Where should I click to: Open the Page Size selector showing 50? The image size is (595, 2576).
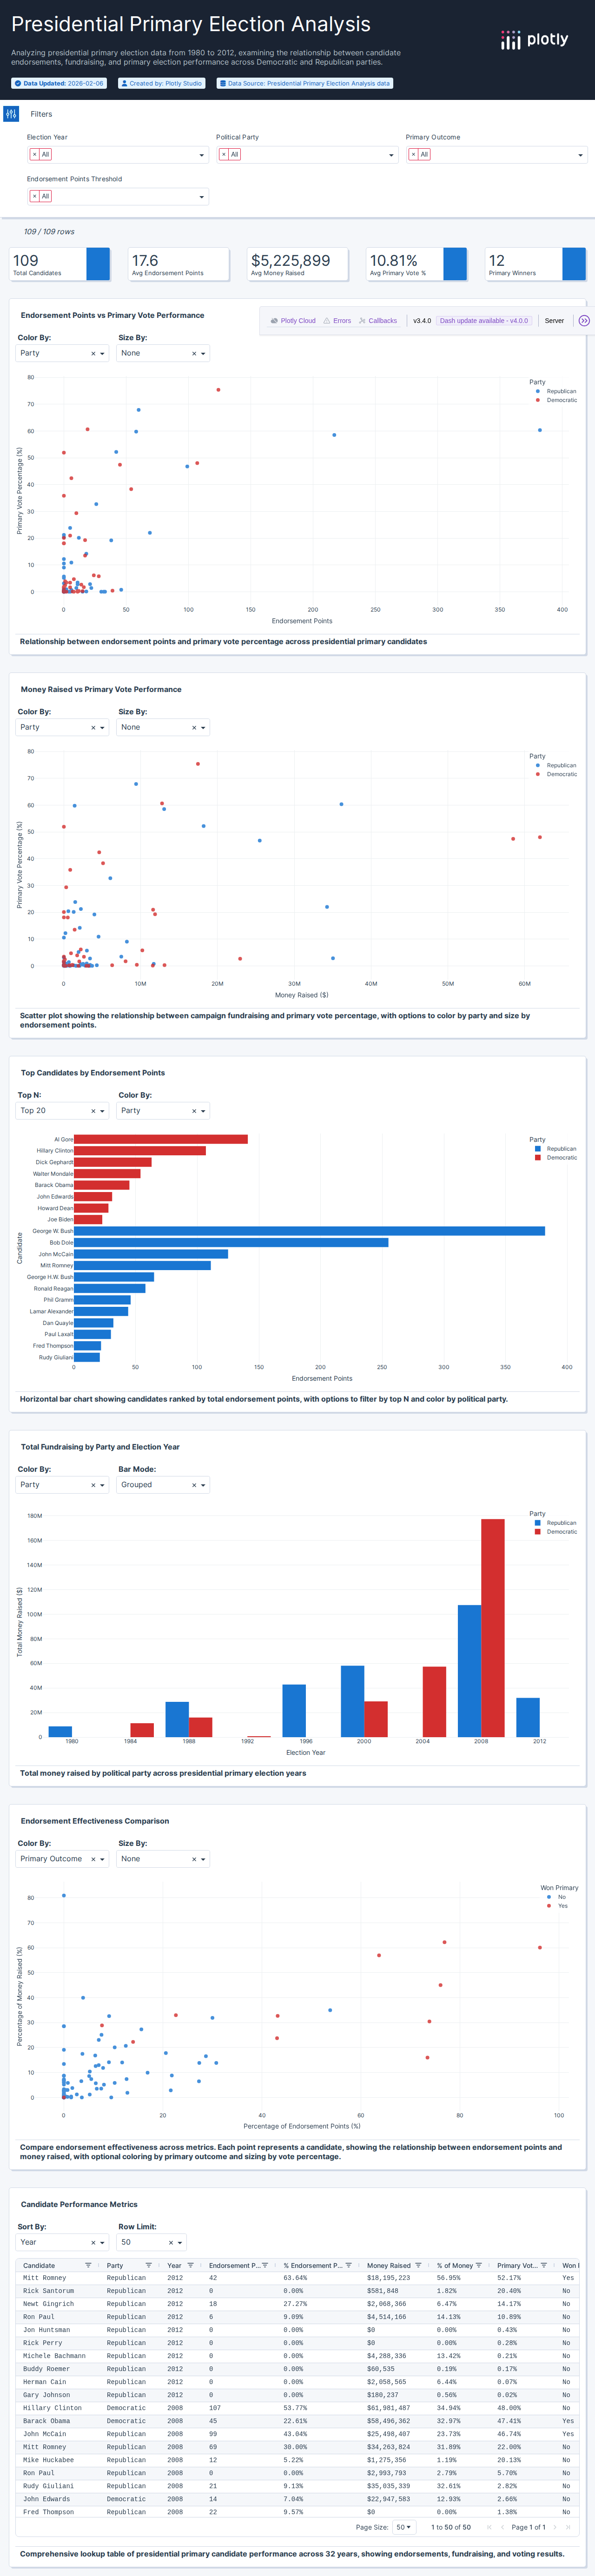(404, 2528)
